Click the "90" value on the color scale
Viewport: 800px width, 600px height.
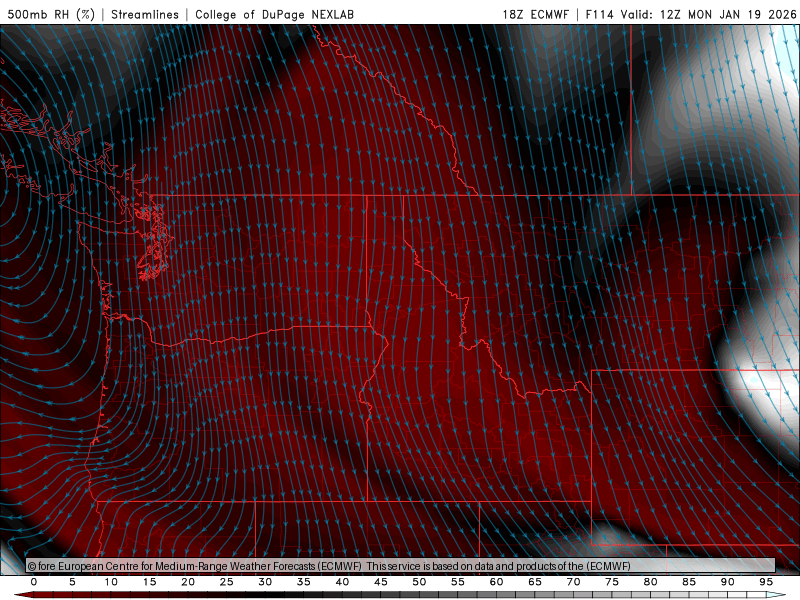tap(728, 582)
